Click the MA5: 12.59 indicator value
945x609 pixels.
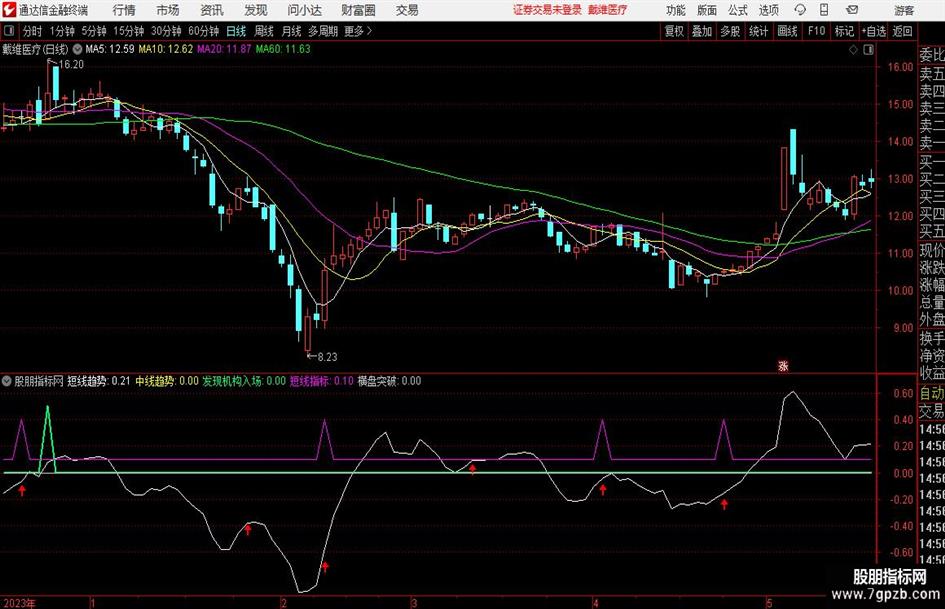click(x=110, y=49)
